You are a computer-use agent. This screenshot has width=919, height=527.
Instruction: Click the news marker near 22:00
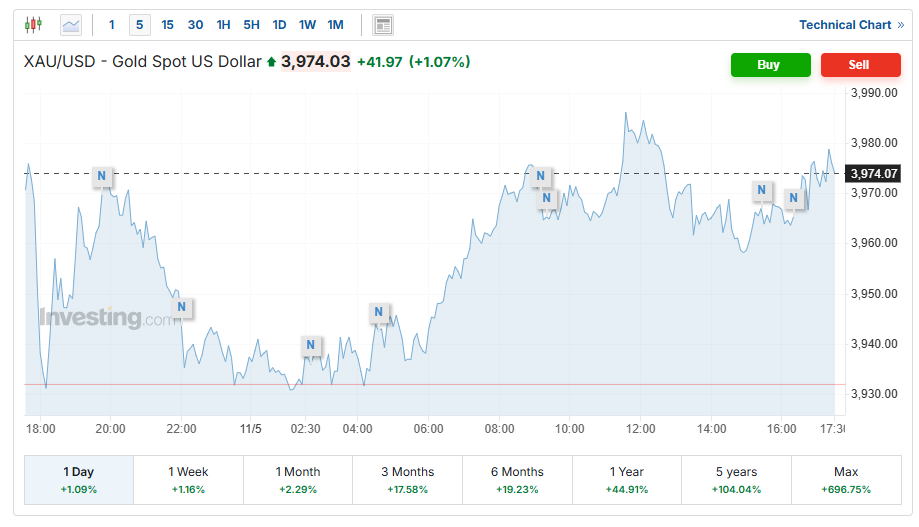[181, 307]
